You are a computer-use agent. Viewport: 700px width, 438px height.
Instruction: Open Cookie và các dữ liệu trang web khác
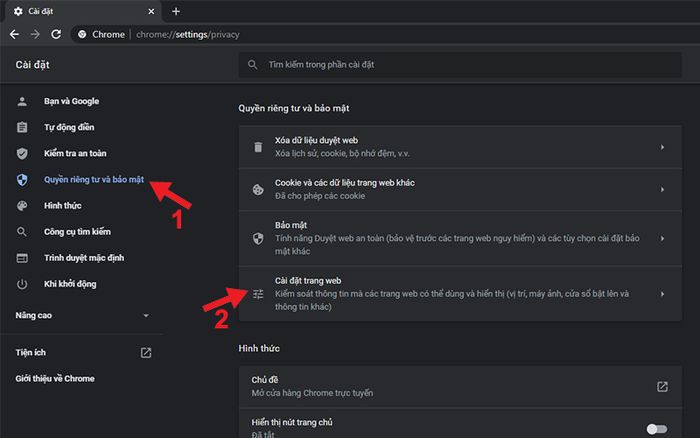[460, 189]
